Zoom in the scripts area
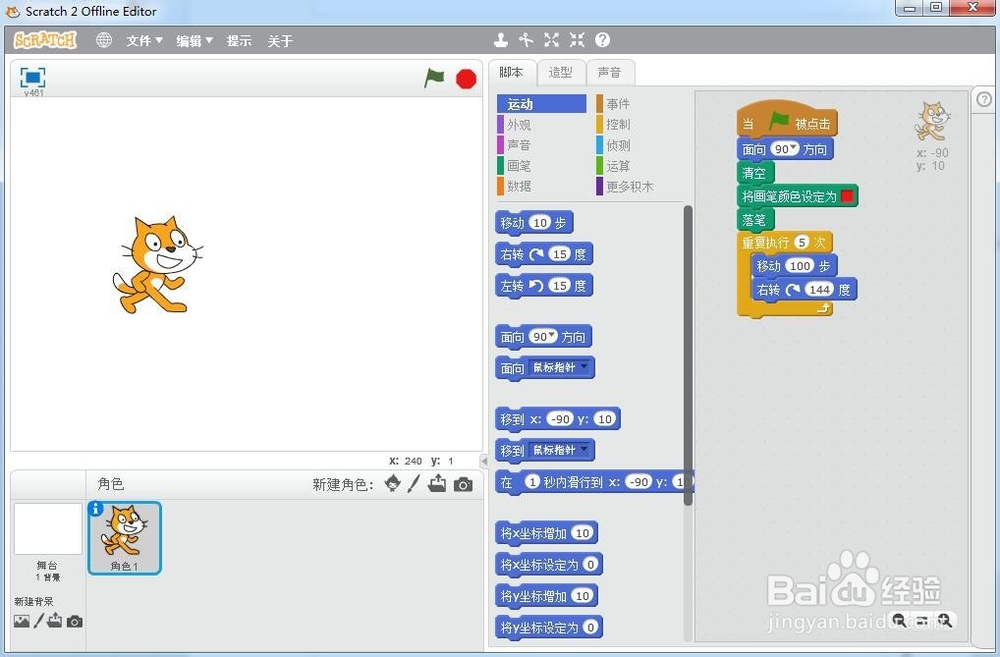This screenshot has width=1000, height=657. point(945,620)
